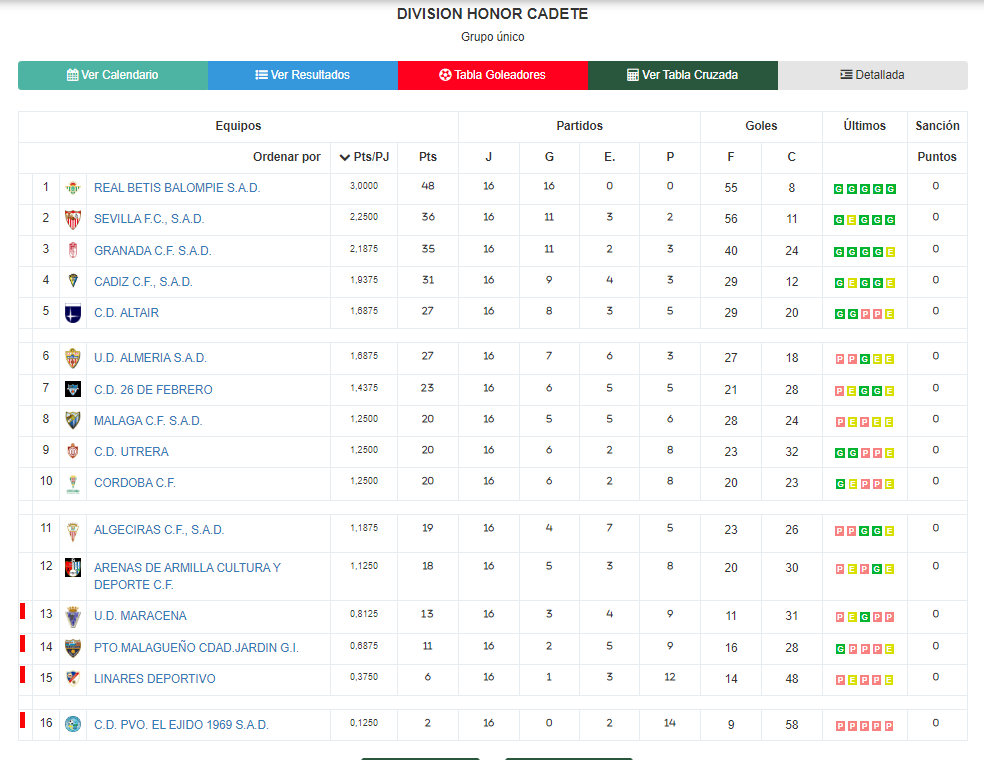Click U.D. Maracena green G result badge
The width and height of the screenshot is (984, 760).
(x=865, y=618)
